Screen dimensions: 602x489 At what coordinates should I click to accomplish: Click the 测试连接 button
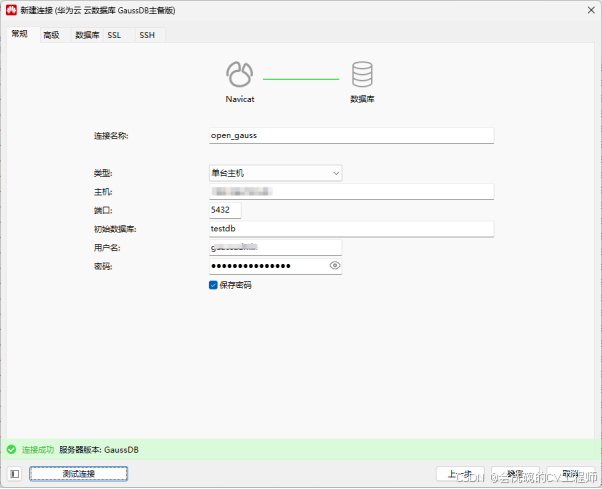tap(79, 474)
